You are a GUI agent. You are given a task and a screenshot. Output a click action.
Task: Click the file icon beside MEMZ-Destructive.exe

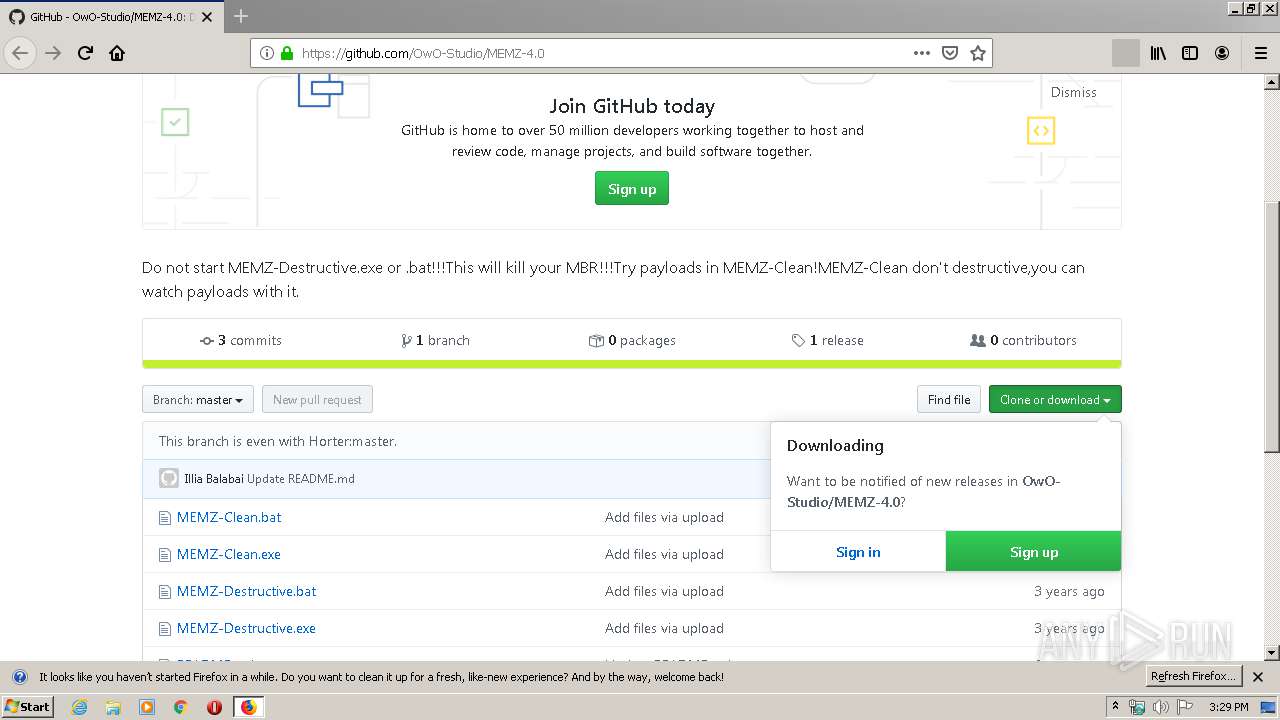click(165, 628)
